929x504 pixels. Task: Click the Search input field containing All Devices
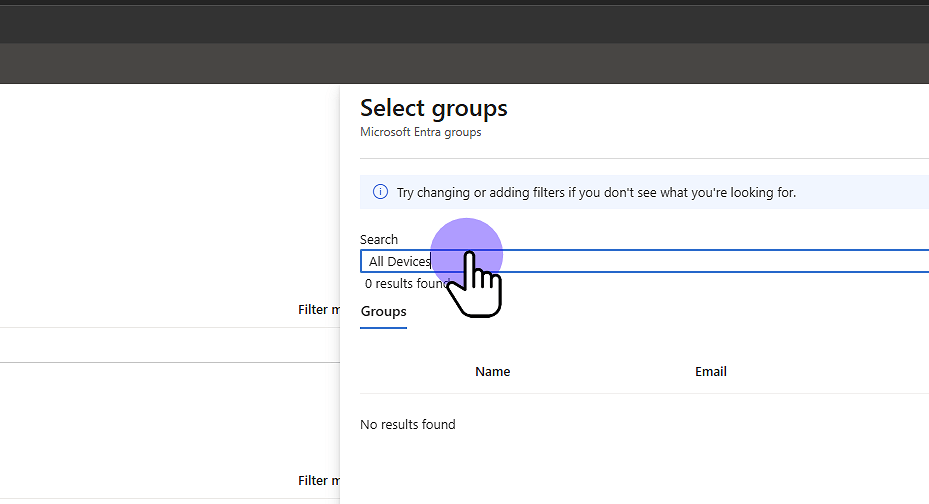pyautogui.click(x=645, y=261)
